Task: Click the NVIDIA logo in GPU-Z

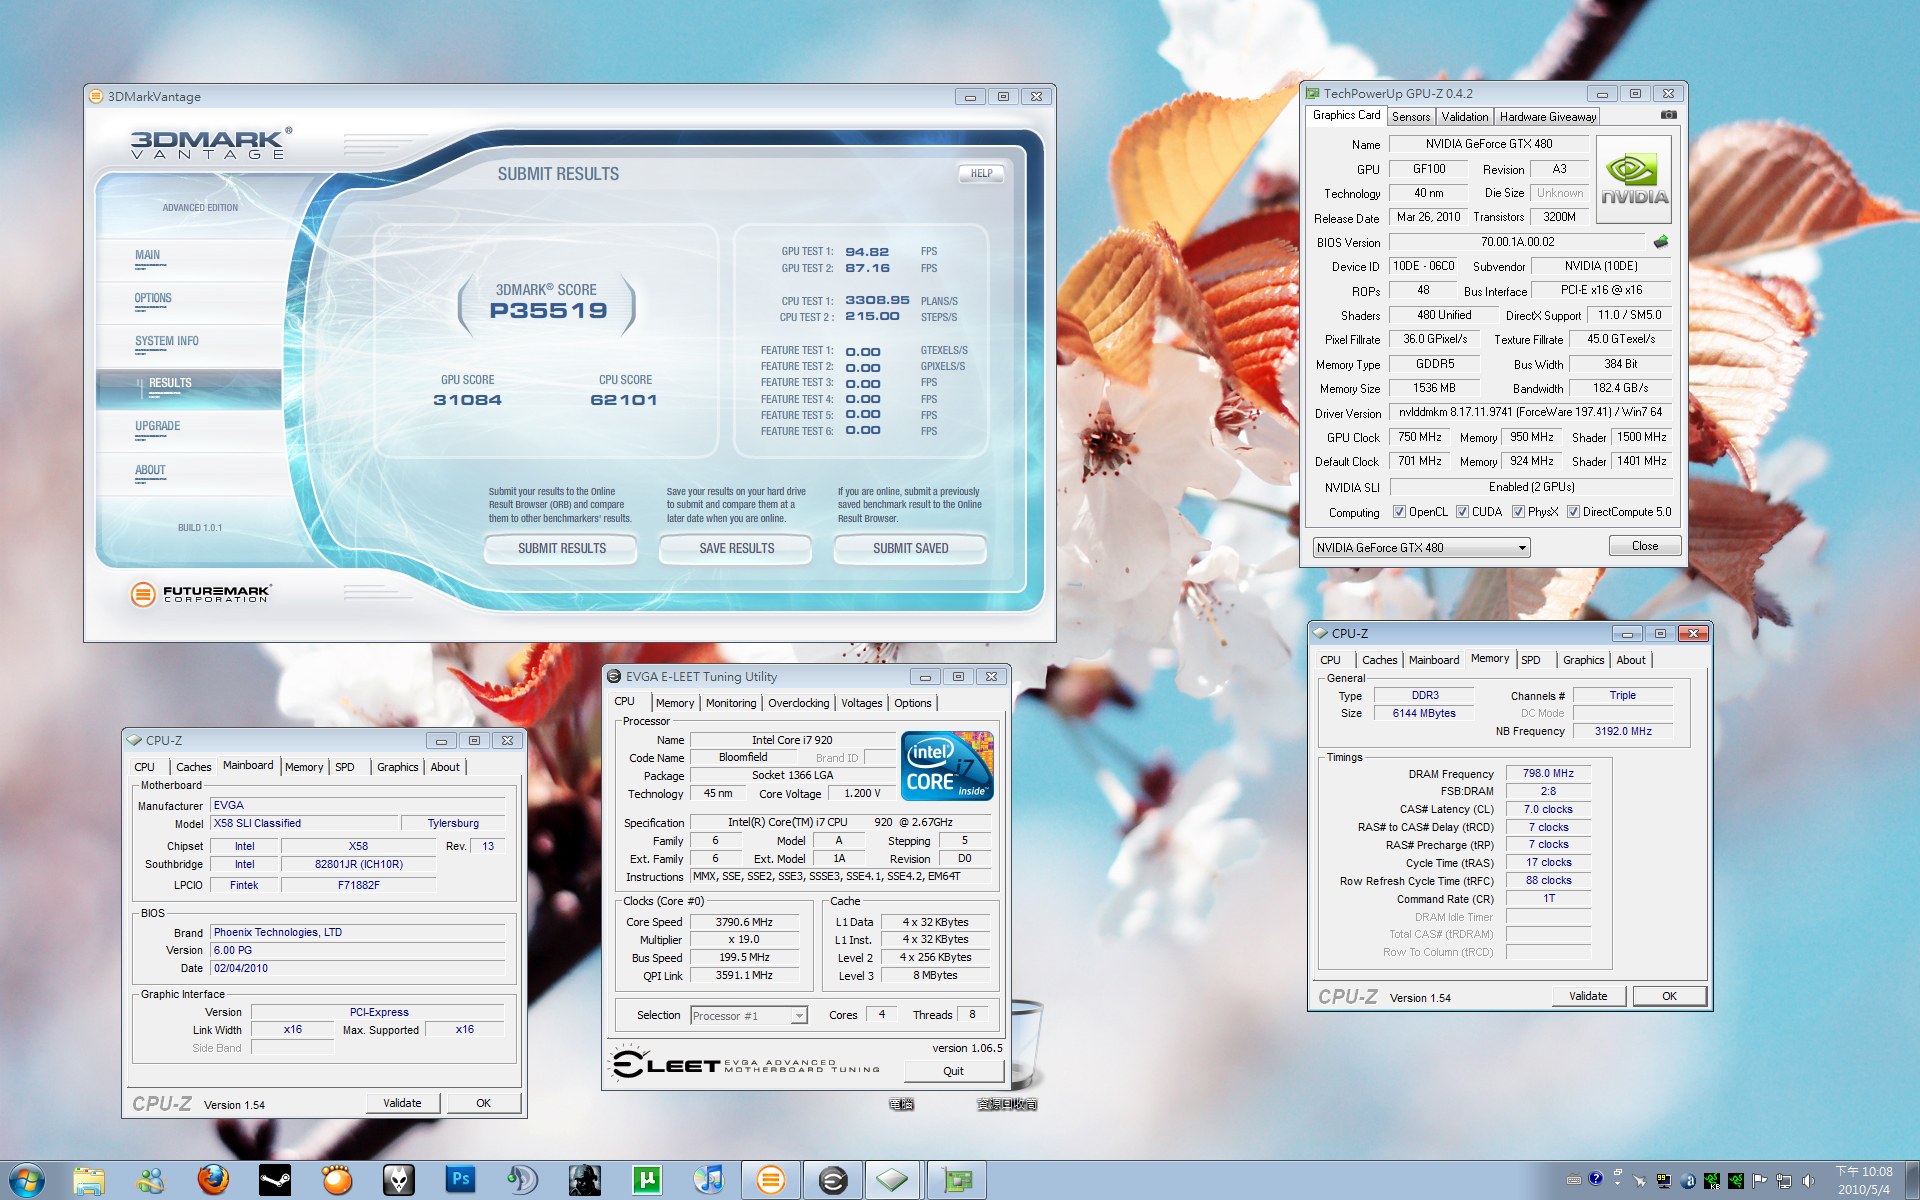Action: (1634, 180)
